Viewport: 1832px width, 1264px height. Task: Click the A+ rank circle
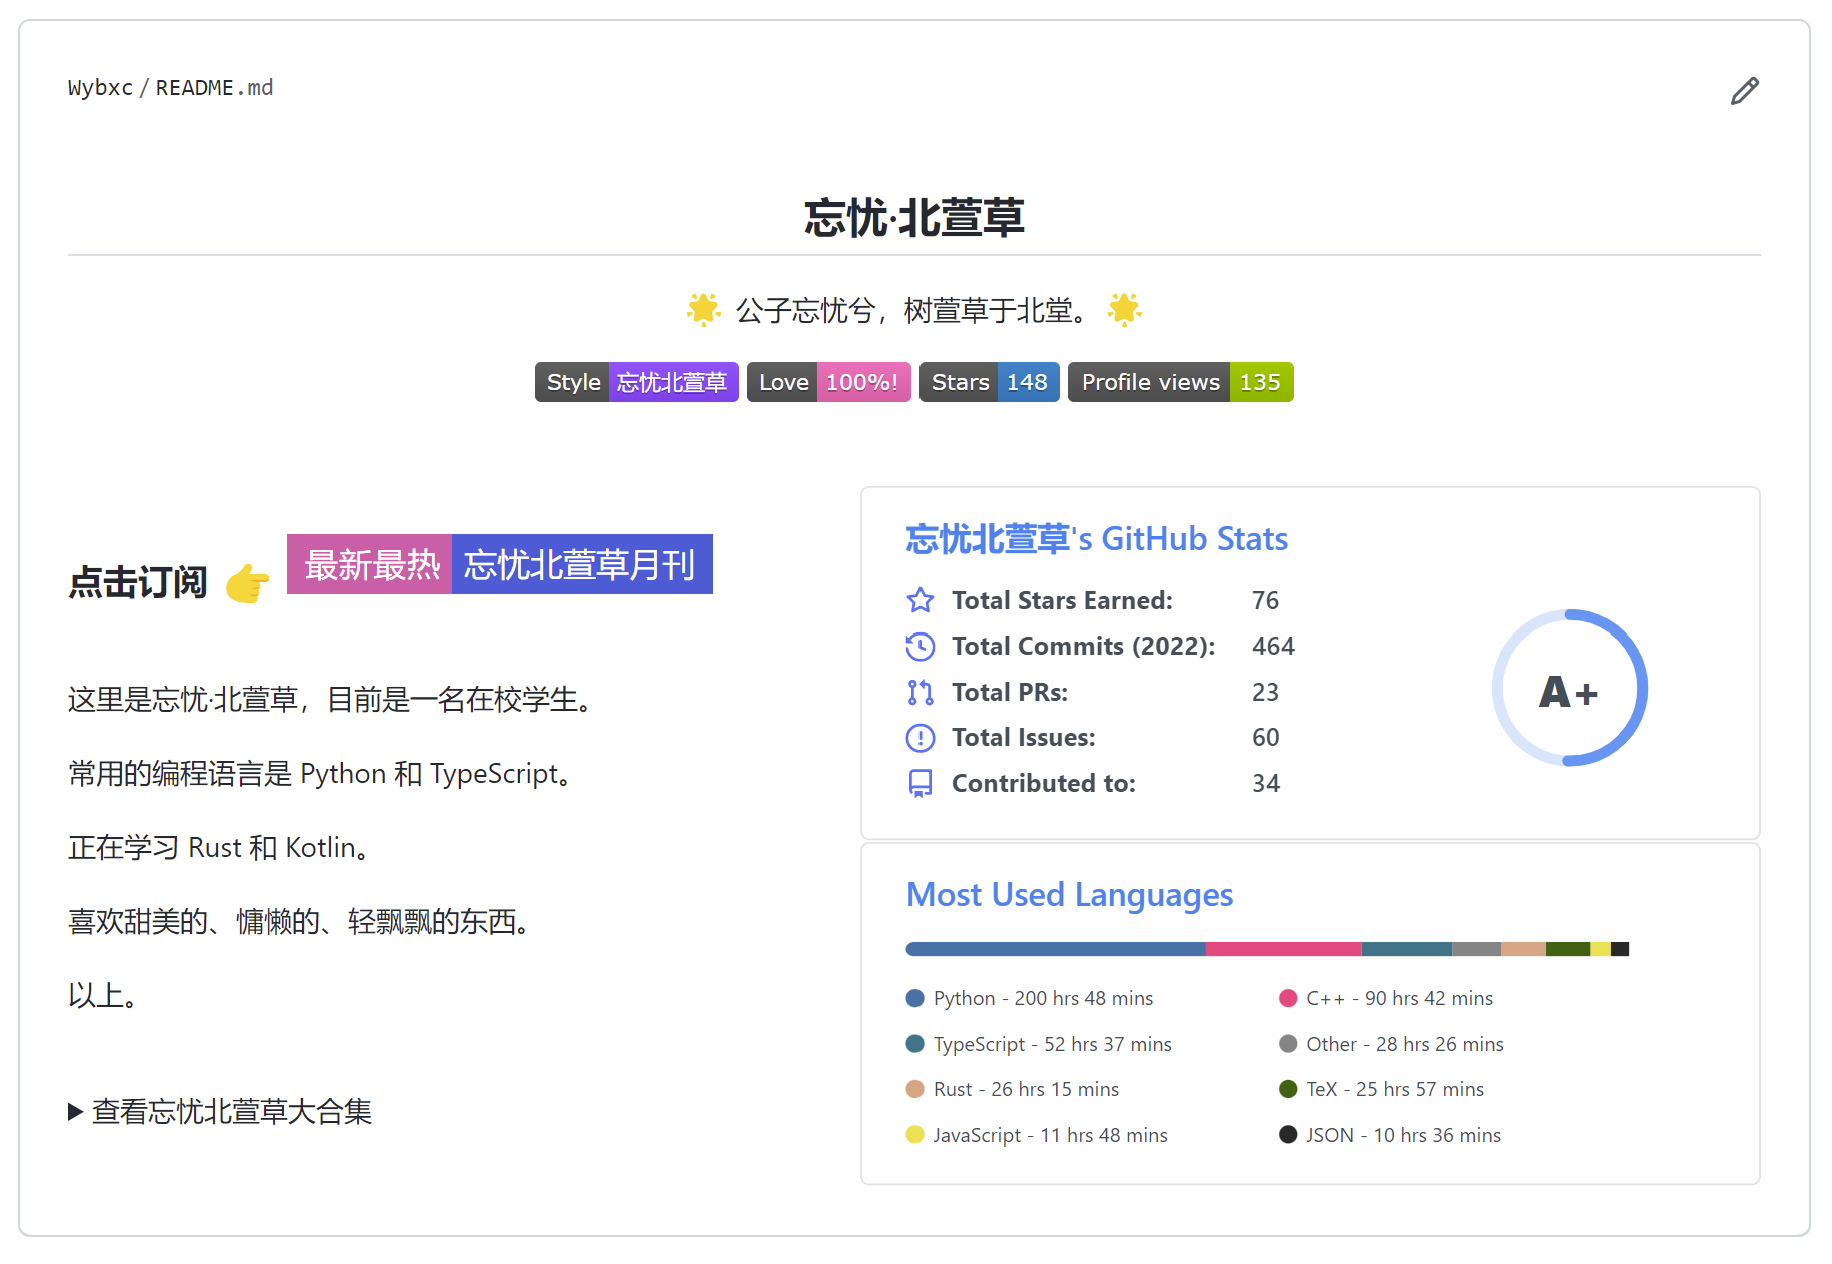point(1569,689)
